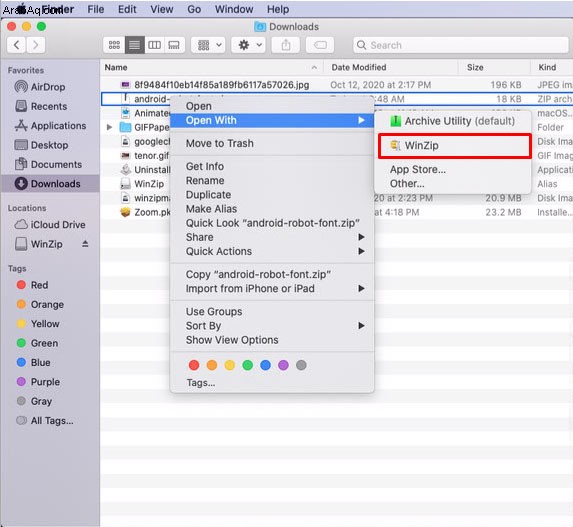Viewport: 573px width, 527px height.
Task: Expand the GIFPaper folder disclosure triangle
Action: pyautogui.click(x=109, y=127)
